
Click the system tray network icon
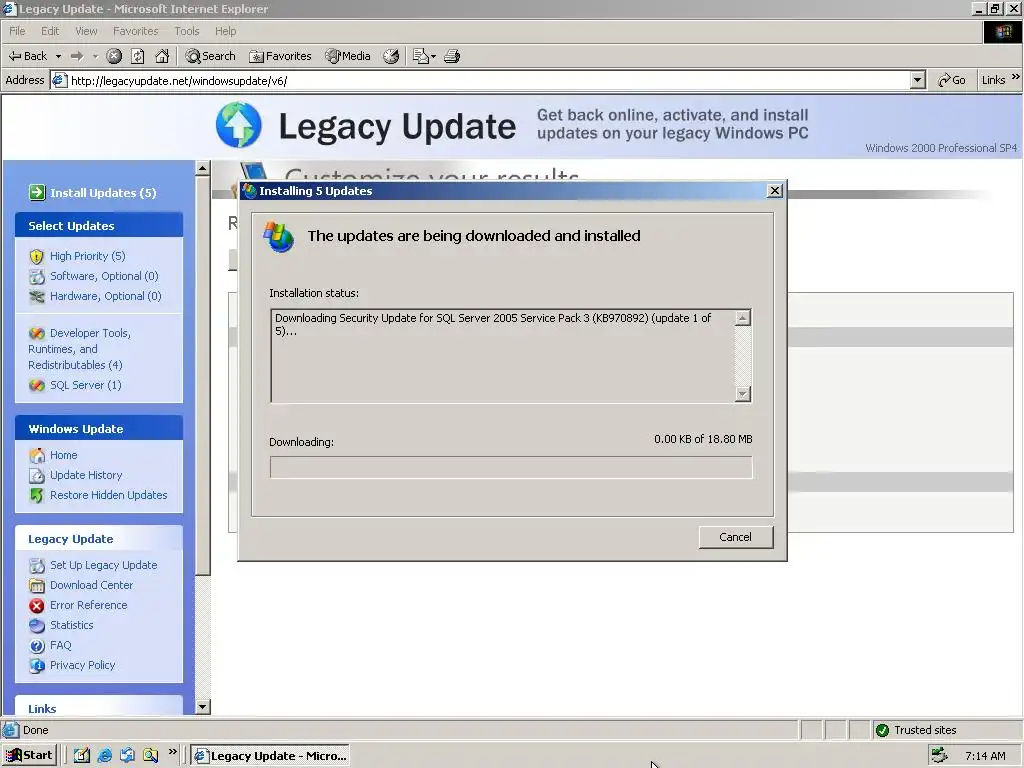(939, 756)
